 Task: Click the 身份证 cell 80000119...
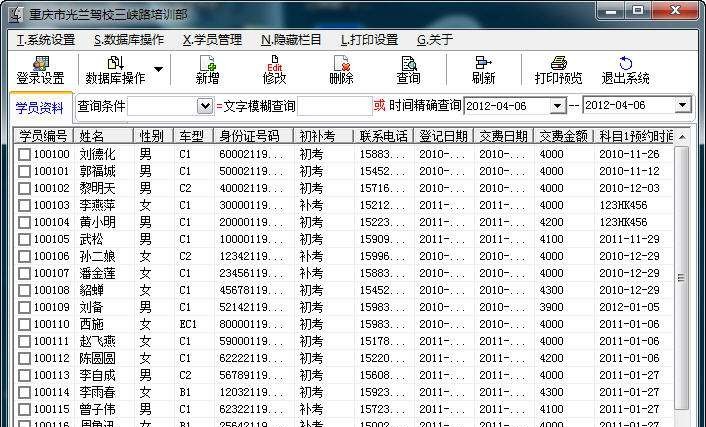tap(251, 324)
